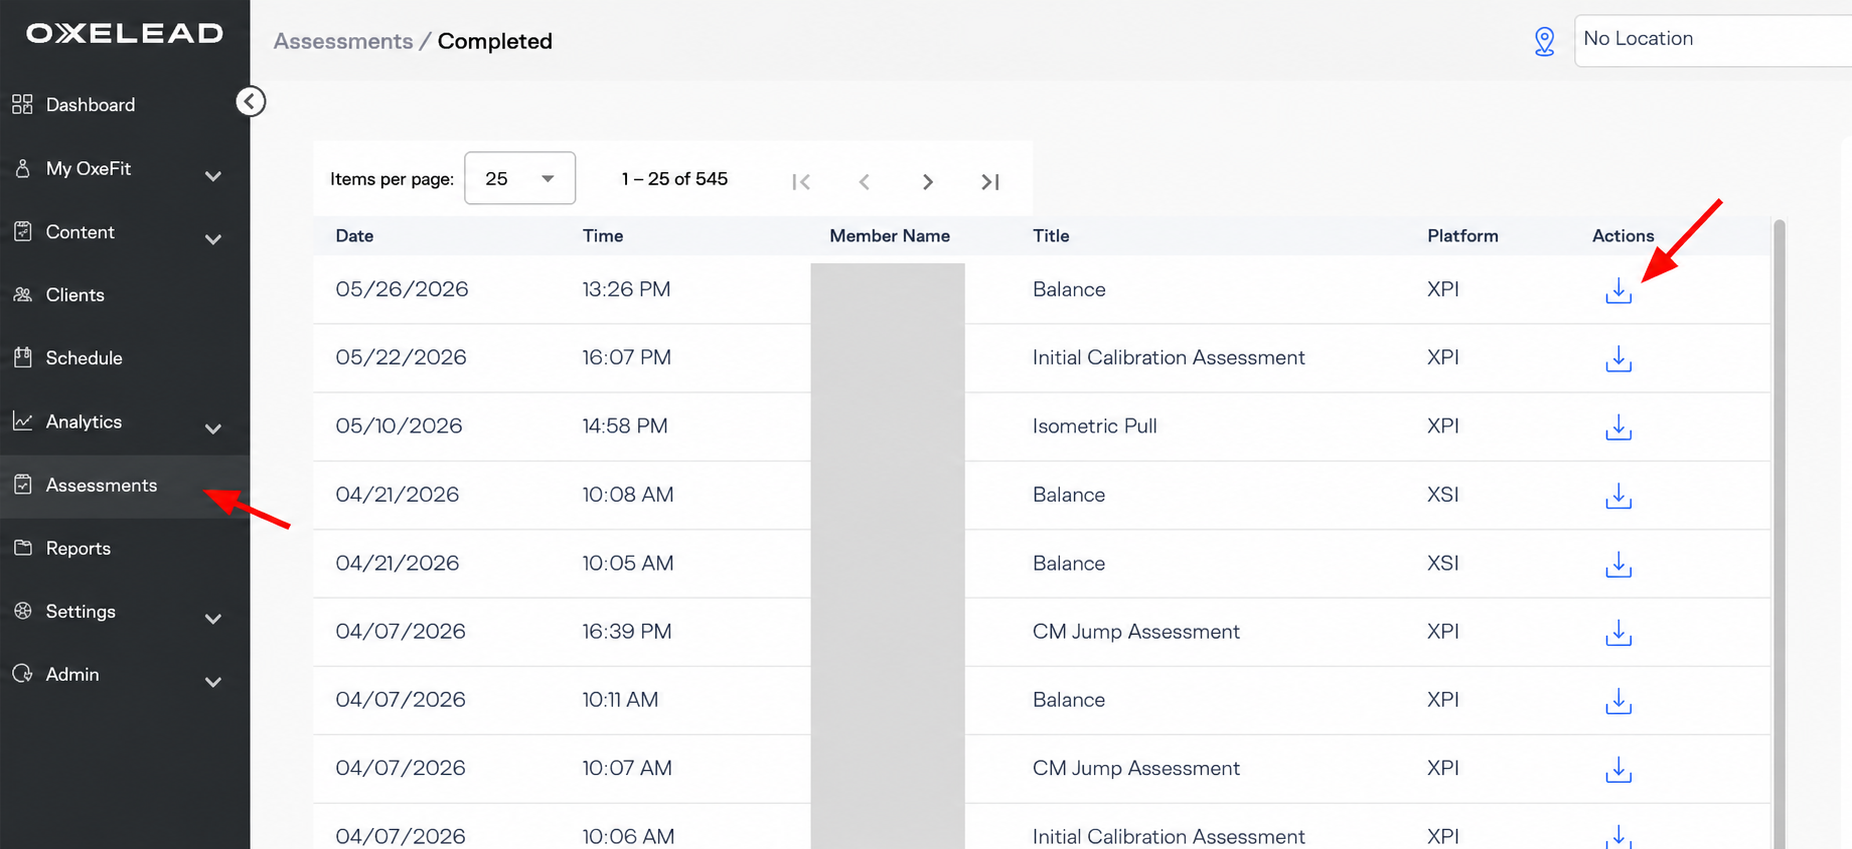Click the Content checklist icon
Screen dimensions: 1852x849
coord(22,231)
